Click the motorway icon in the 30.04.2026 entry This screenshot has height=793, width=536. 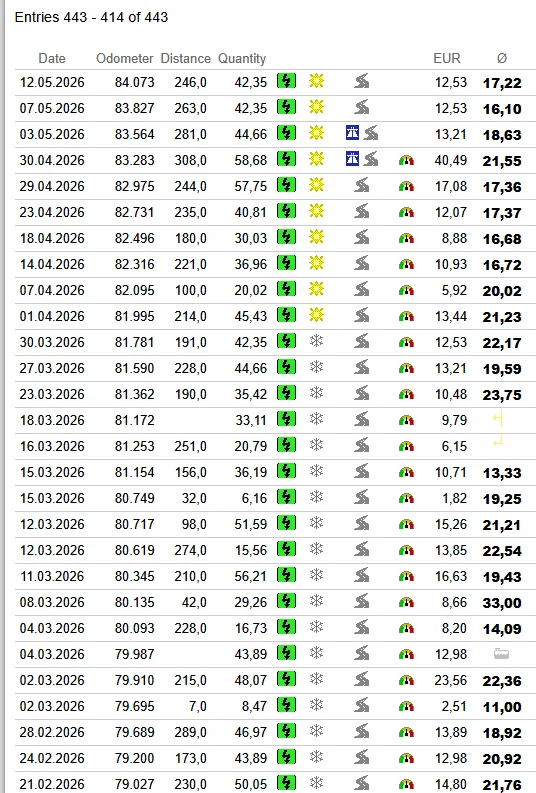click(352, 159)
